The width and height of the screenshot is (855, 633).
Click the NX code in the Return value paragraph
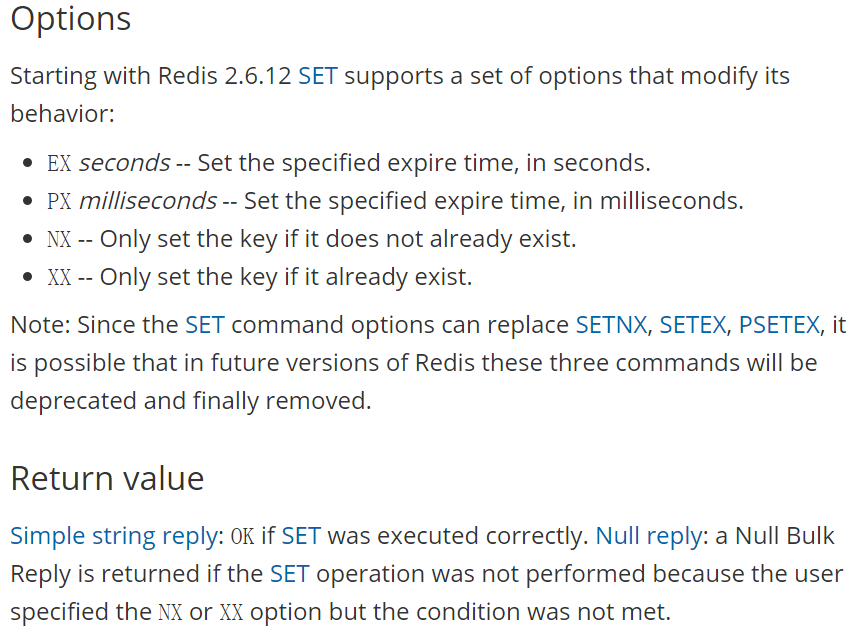170,612
